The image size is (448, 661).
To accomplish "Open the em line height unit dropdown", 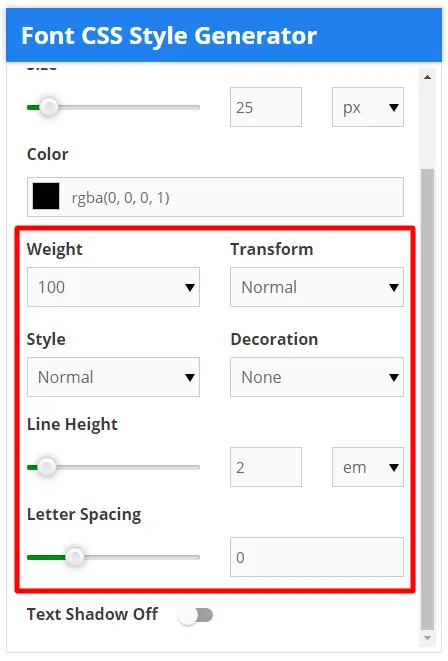I will [x=368, y=467].
